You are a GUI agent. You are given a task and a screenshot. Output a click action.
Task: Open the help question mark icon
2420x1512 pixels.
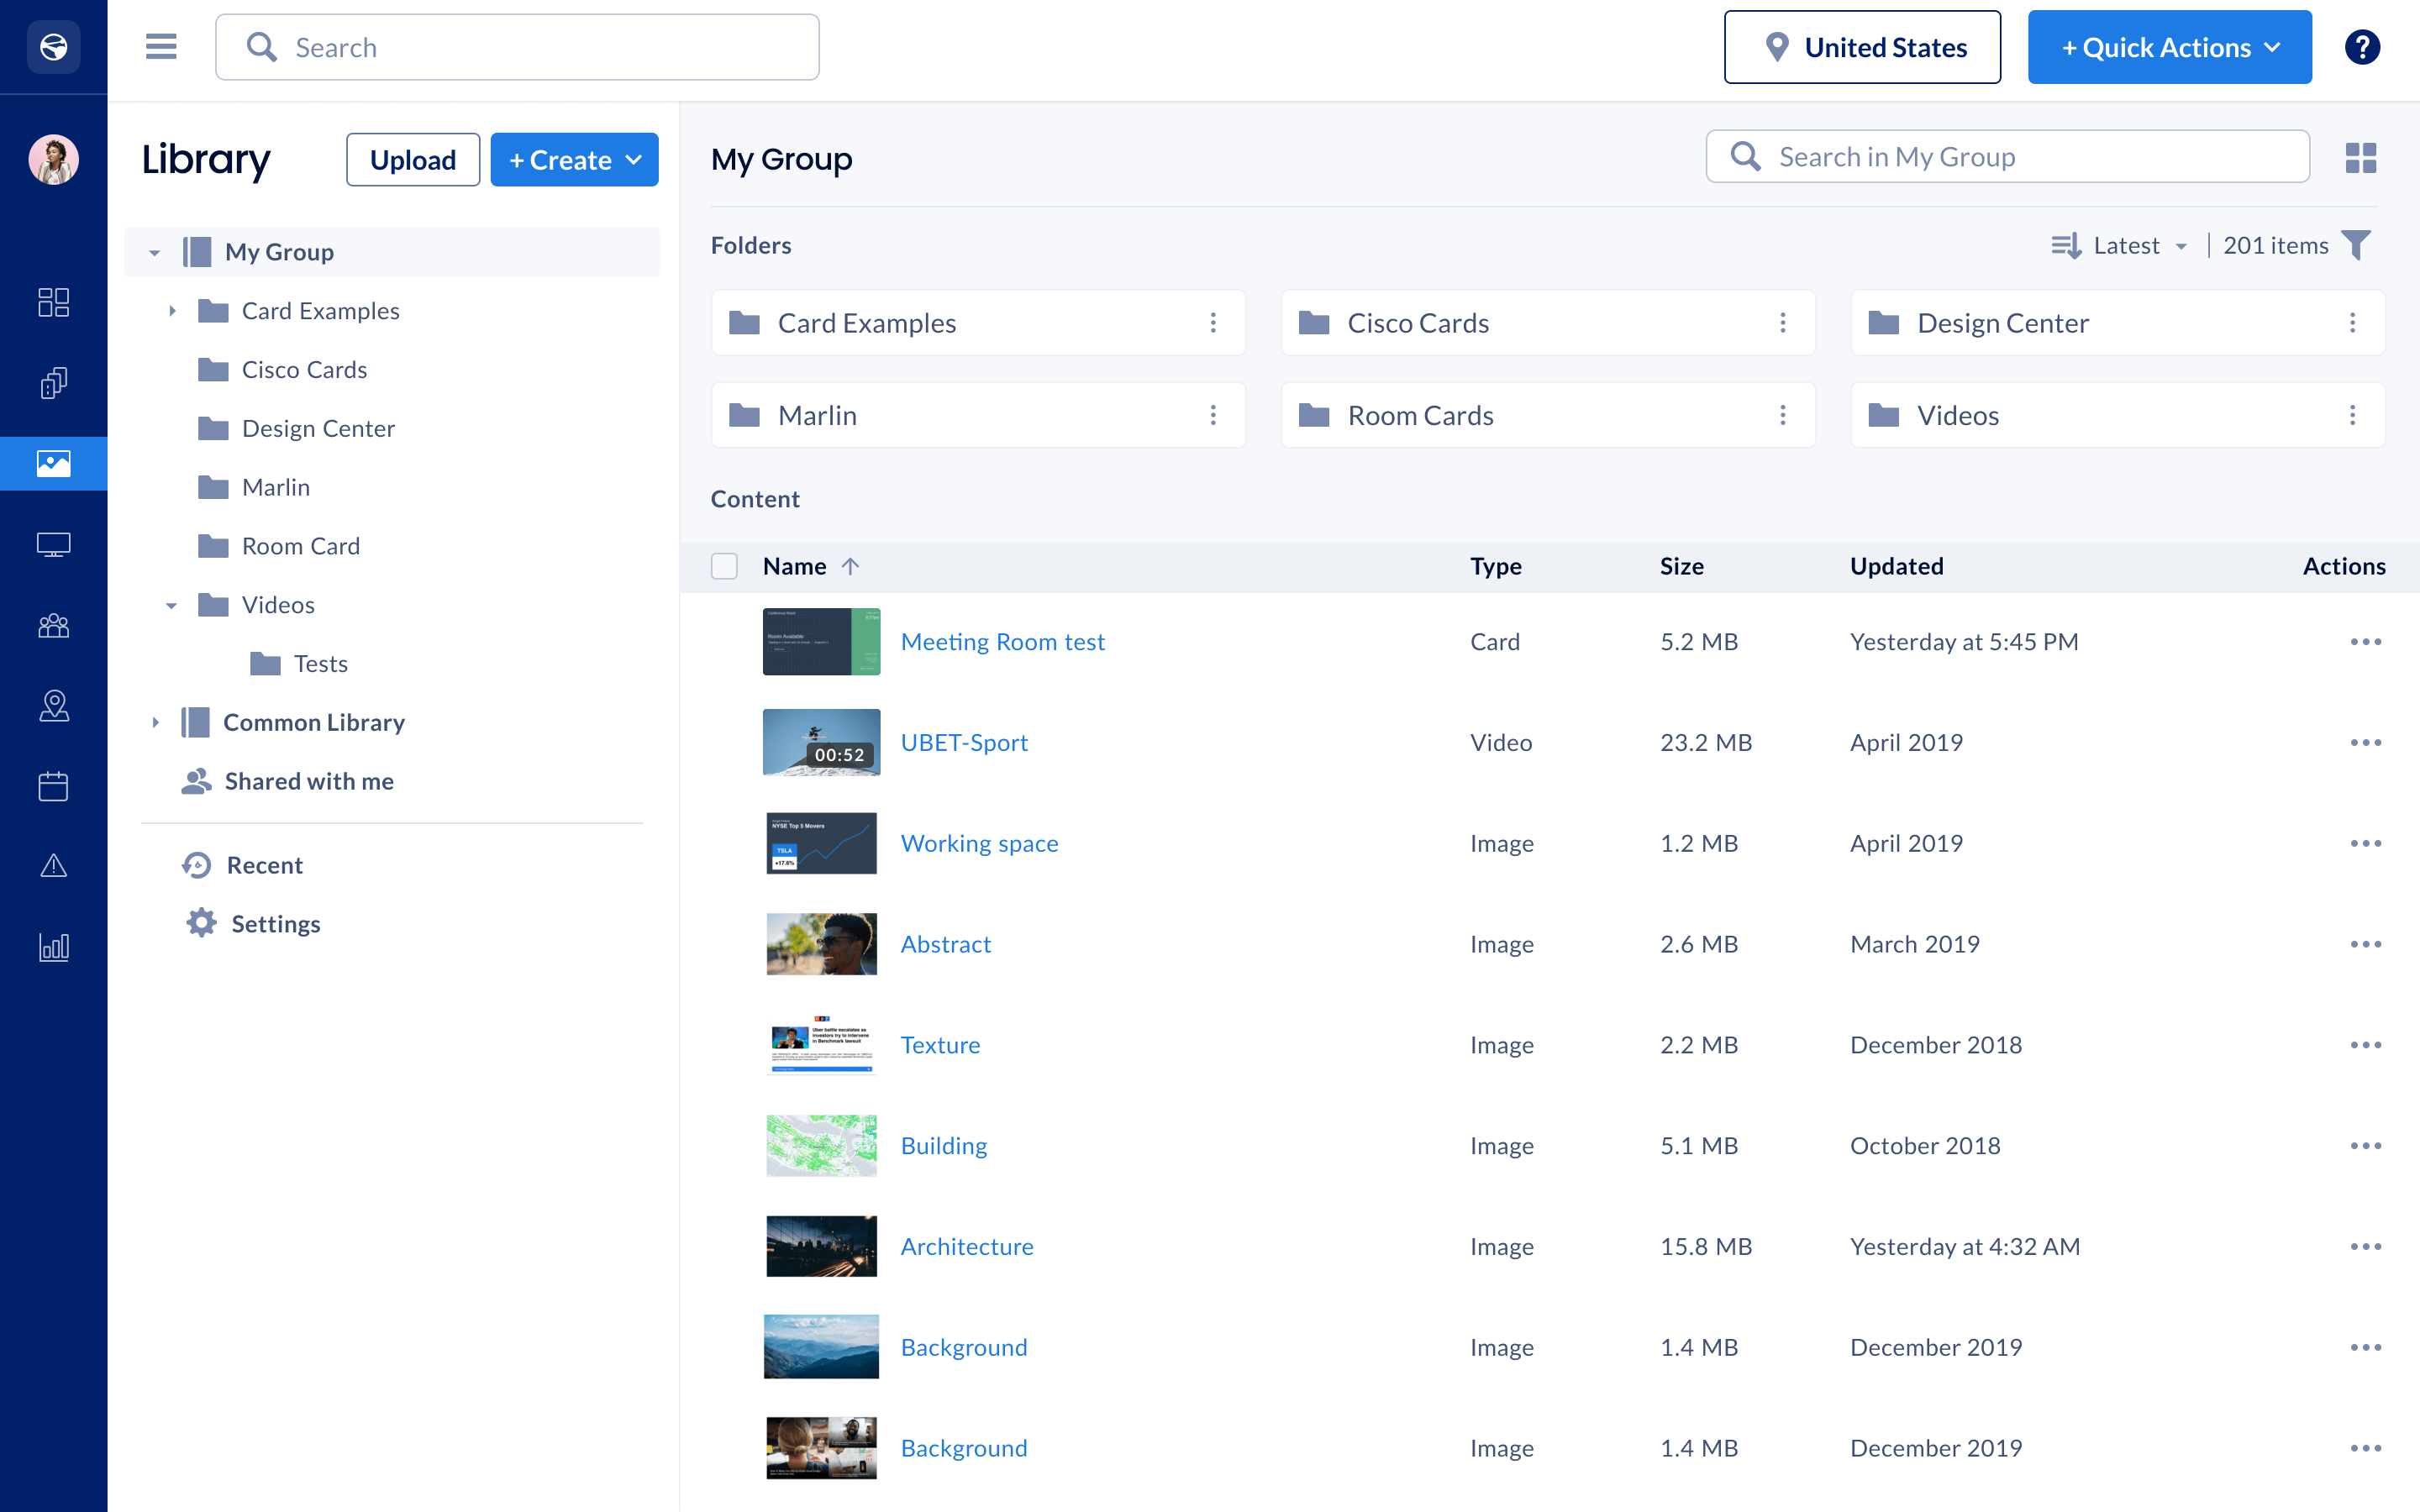[x=2361, y=47]
